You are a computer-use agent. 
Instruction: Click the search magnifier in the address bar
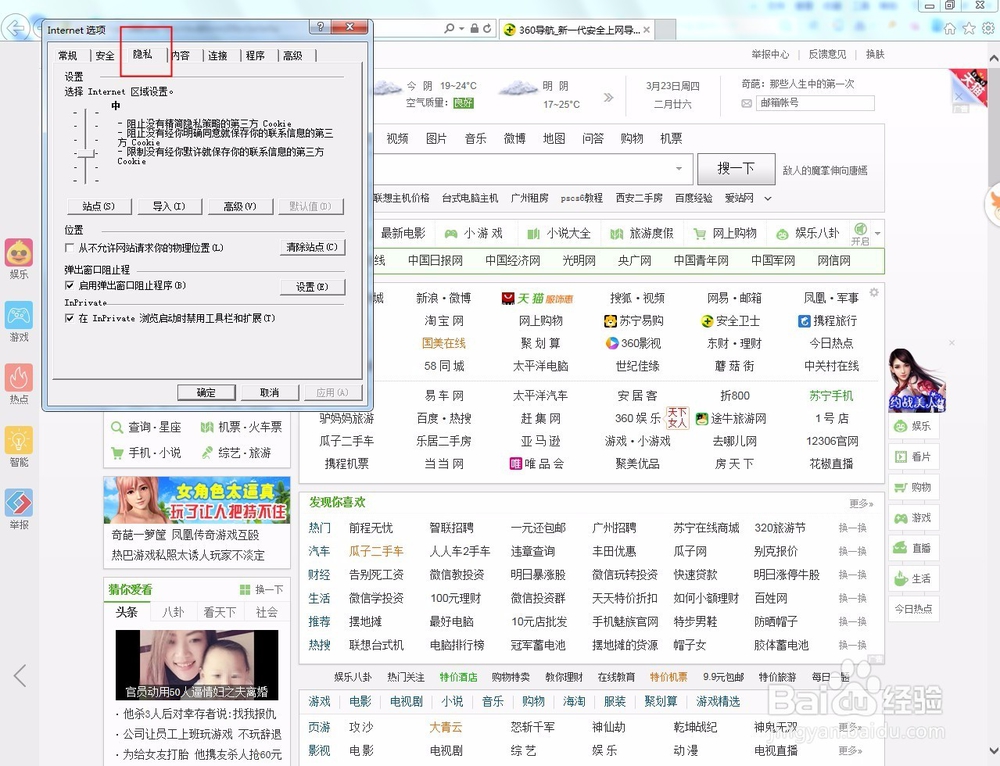[x=449, y=29]
